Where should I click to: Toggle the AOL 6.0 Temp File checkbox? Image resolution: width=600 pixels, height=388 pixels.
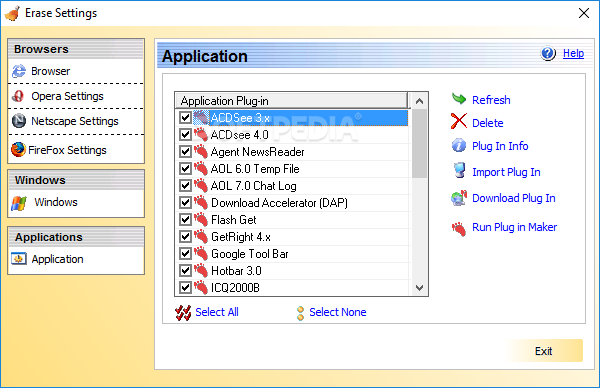186,168
